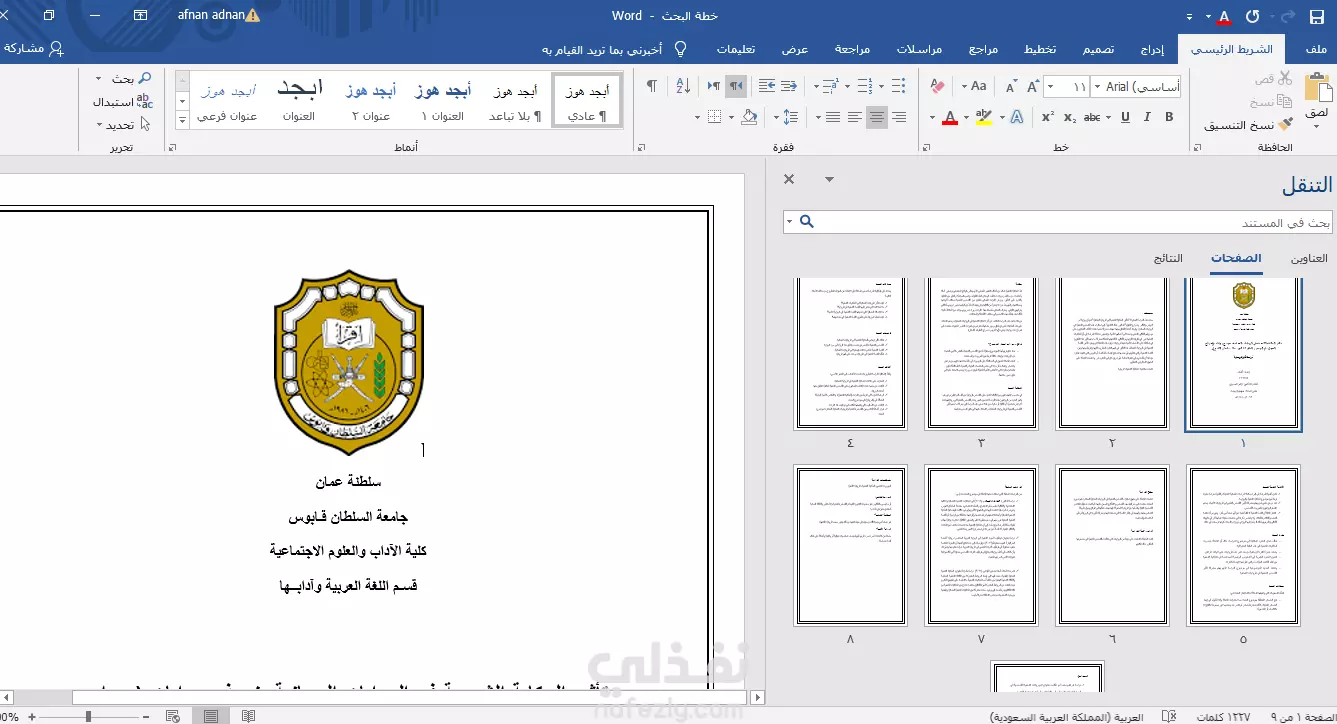The height and width of the screenshot is (724, 1337).
Task: Click the Tell Me lightbulb search box
Action: pos(615,49)
